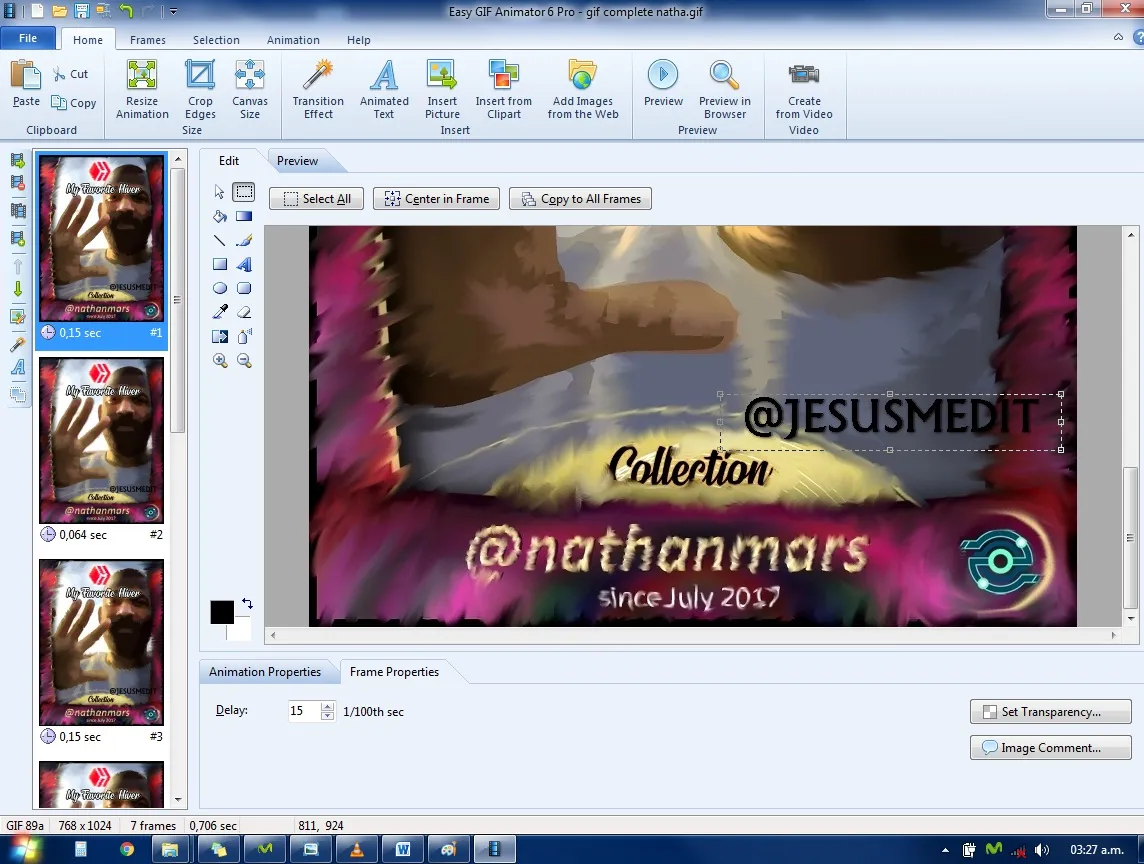
Task: Open the Selection ribbon tab
Action: 216,40
